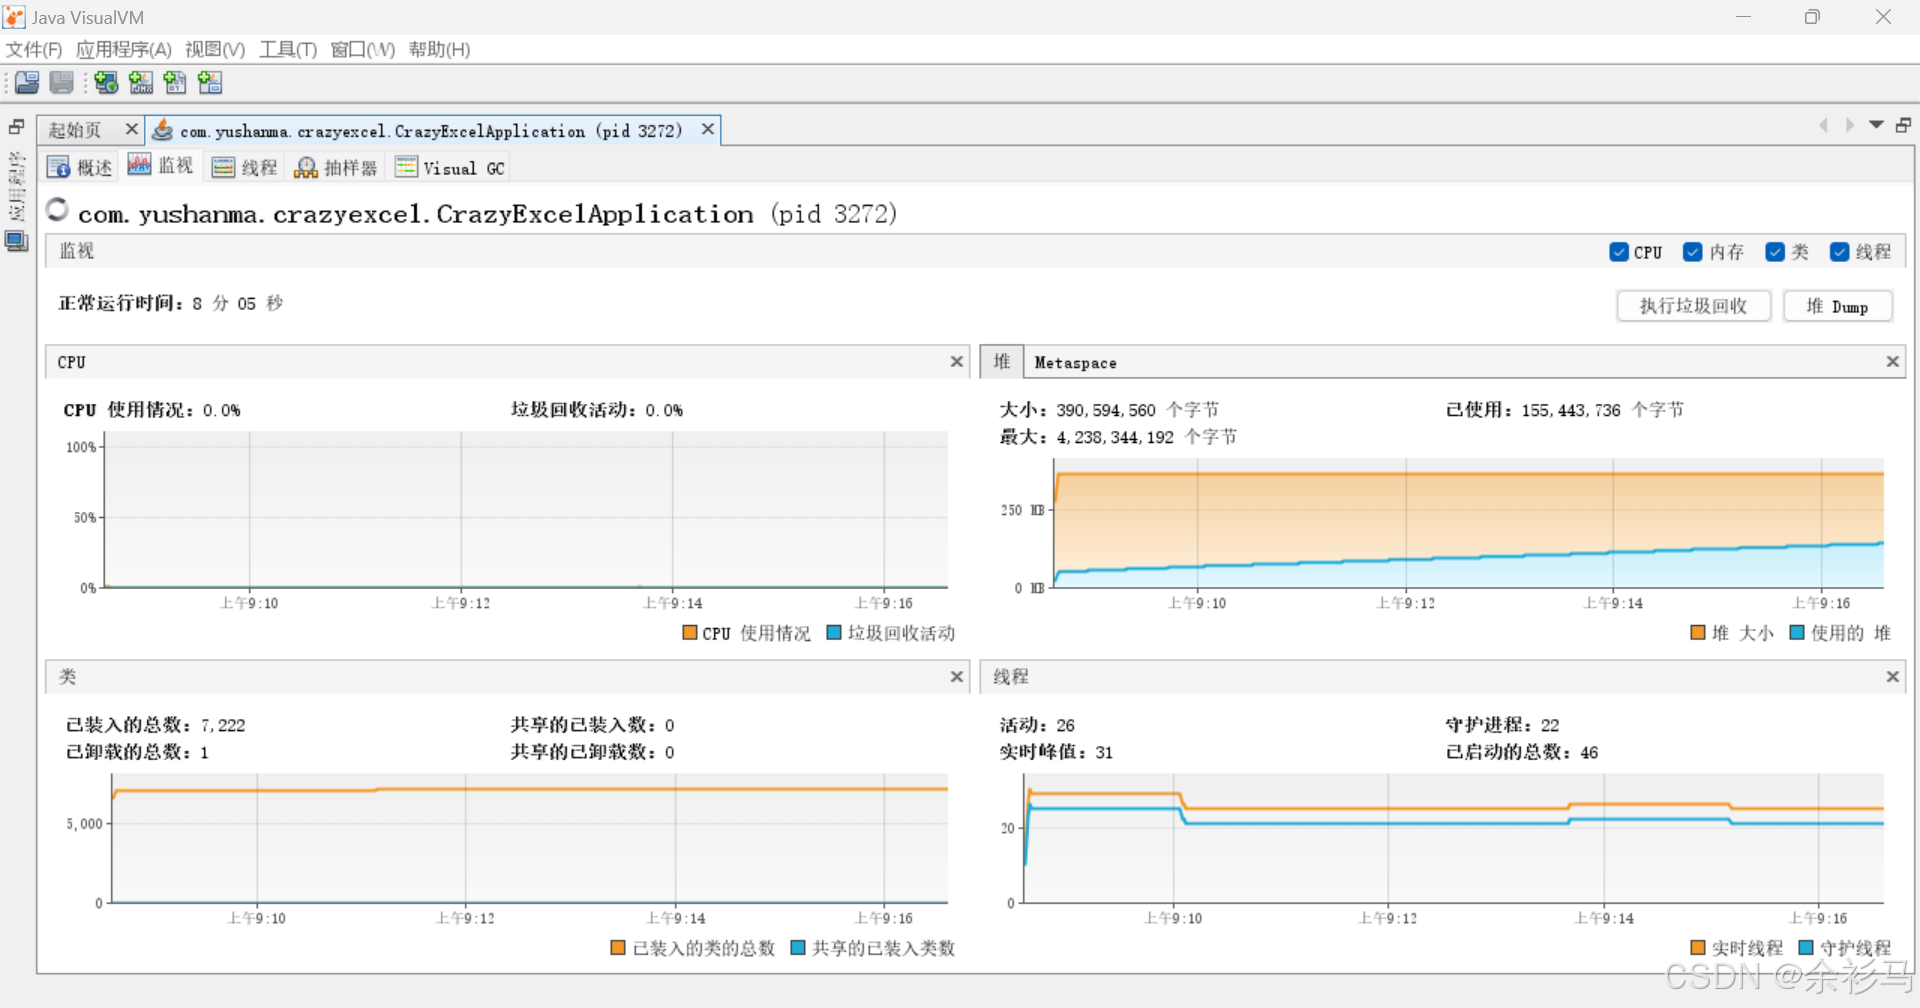The height and width of the screenshot is (1008, 1920).
Task: Click the used heap value 155,443,736
Action: pos(1571,410)
